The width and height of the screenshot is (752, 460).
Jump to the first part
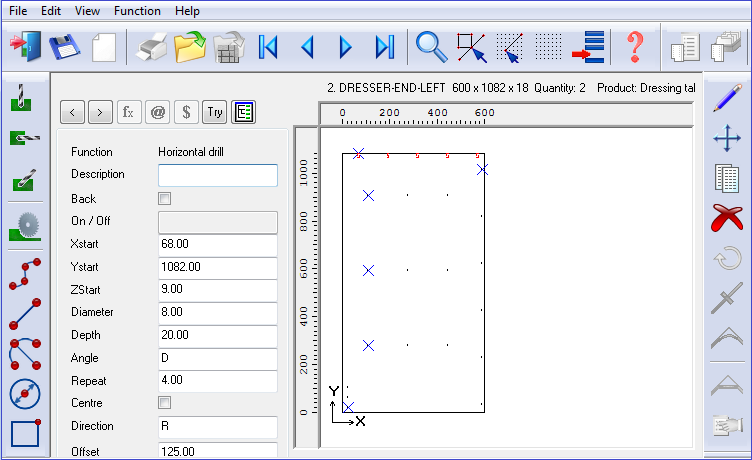click(x=268, y=47)
